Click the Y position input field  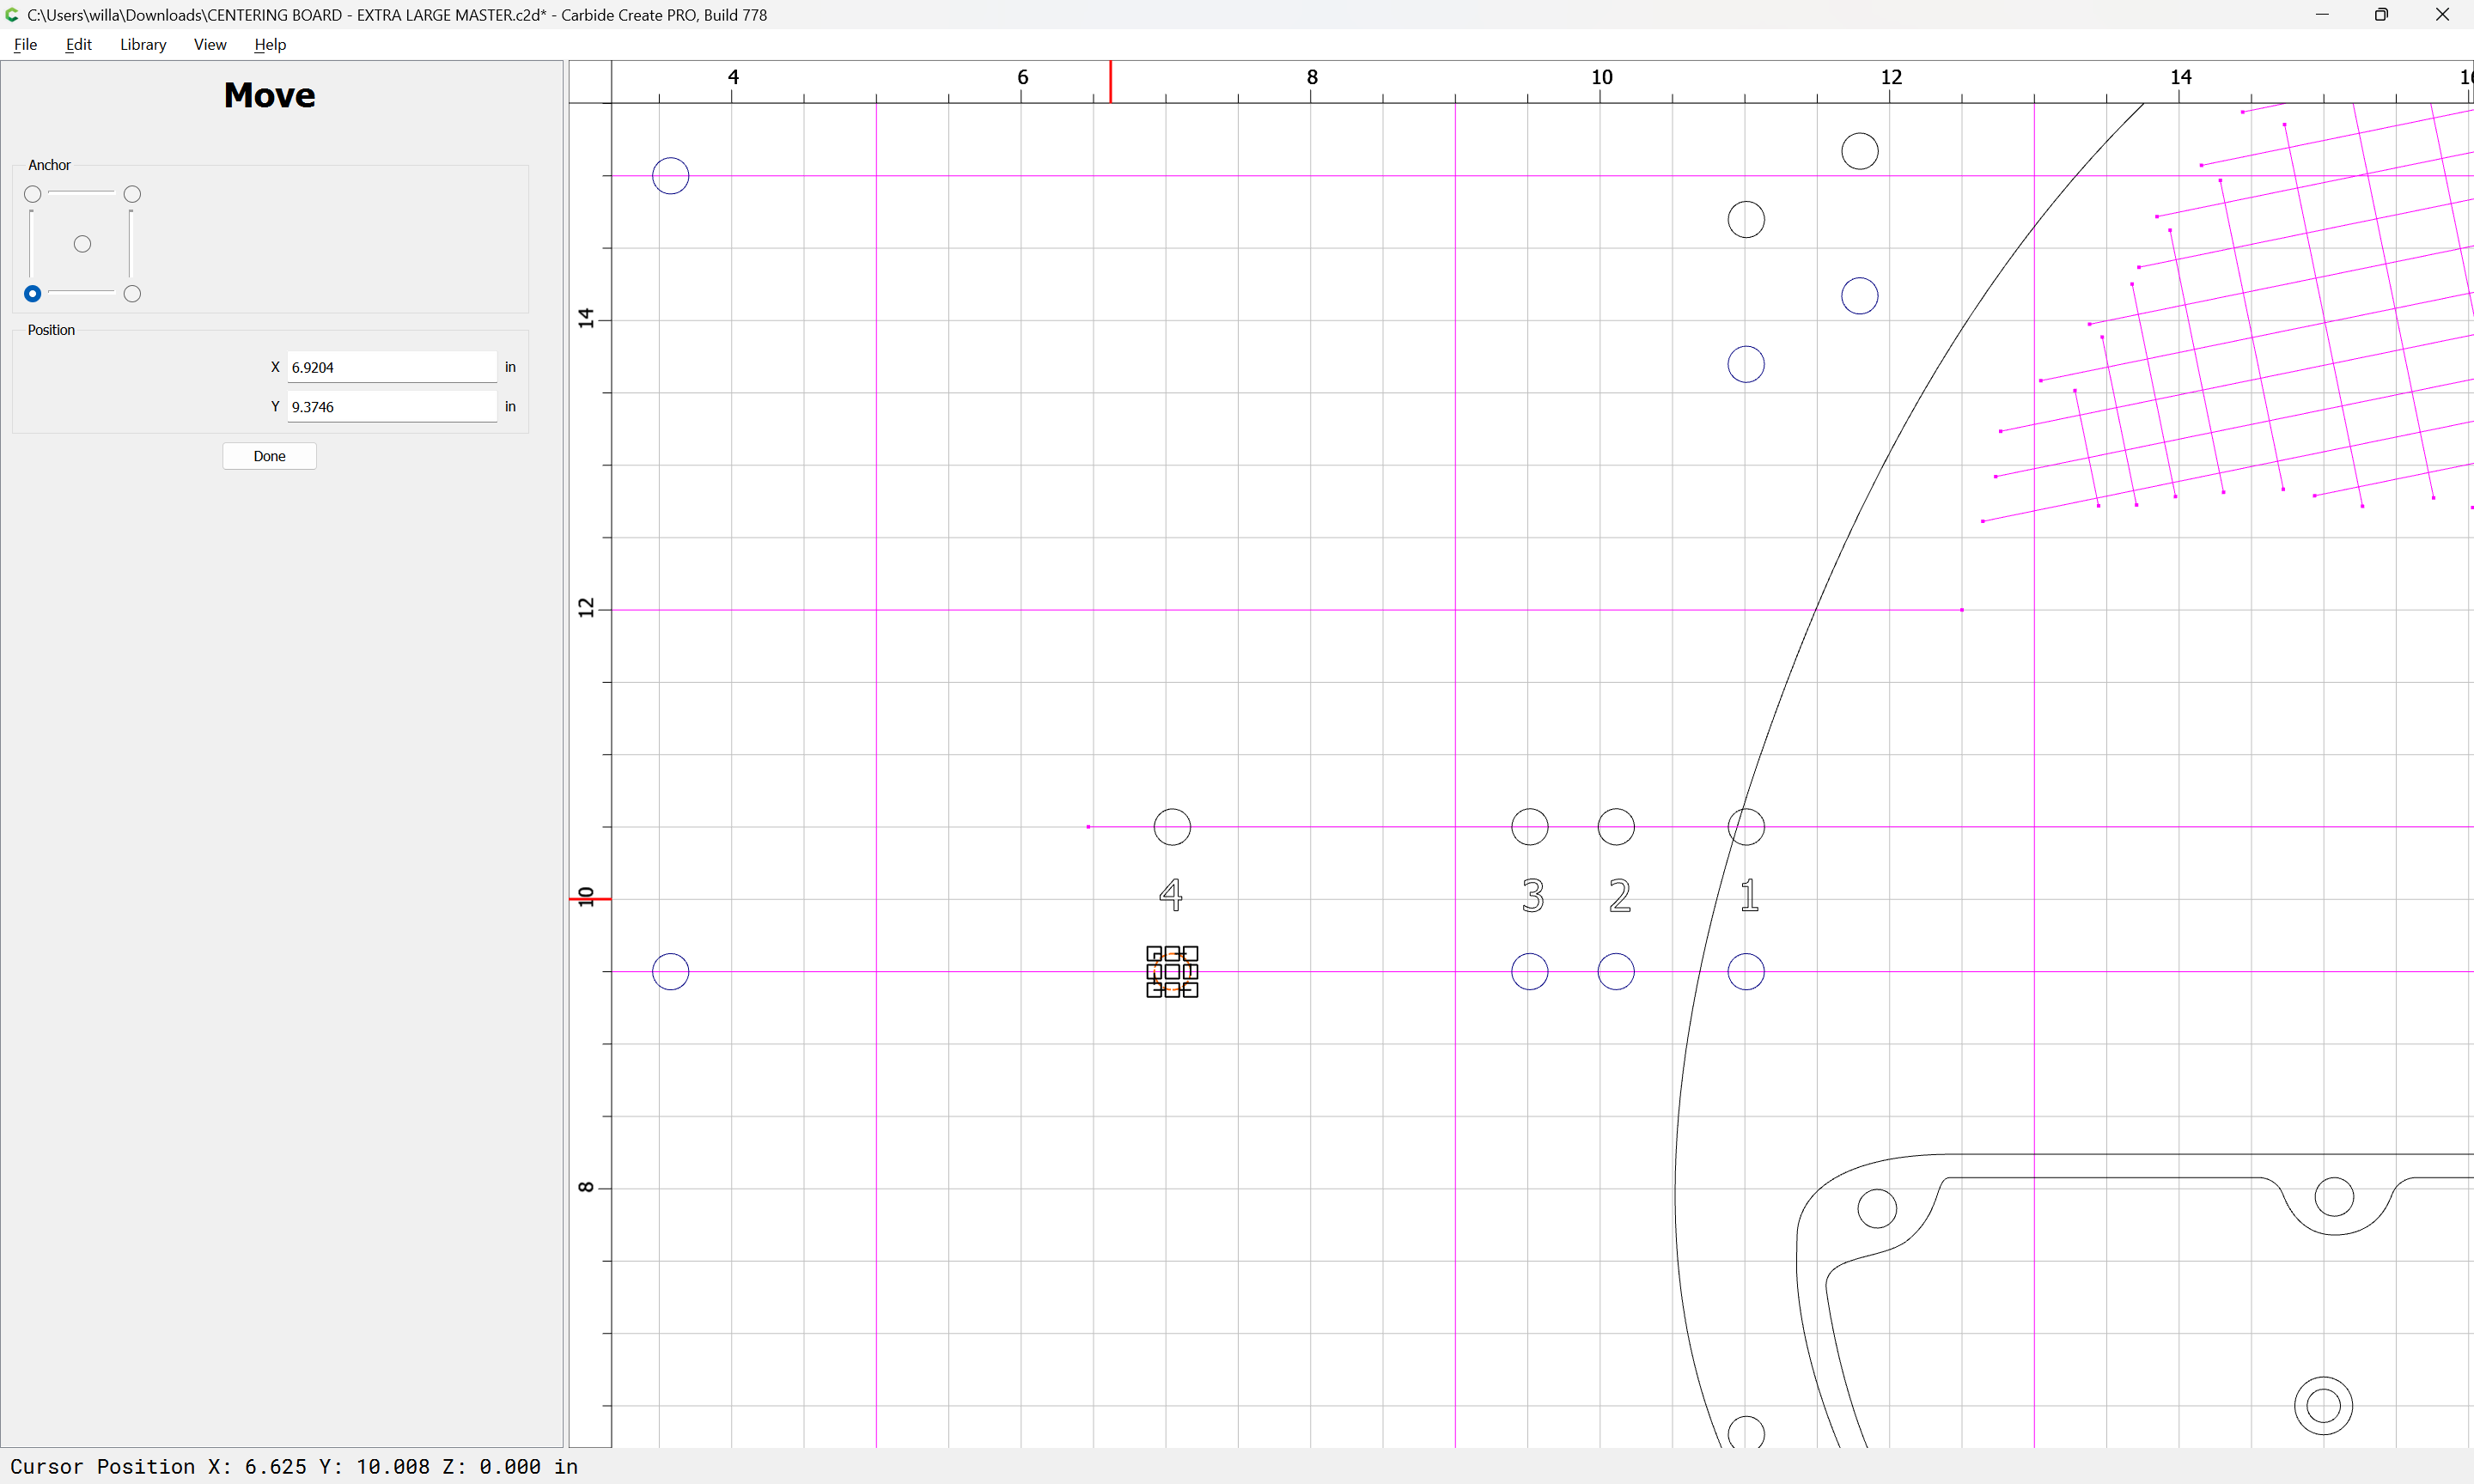(392, 407)
